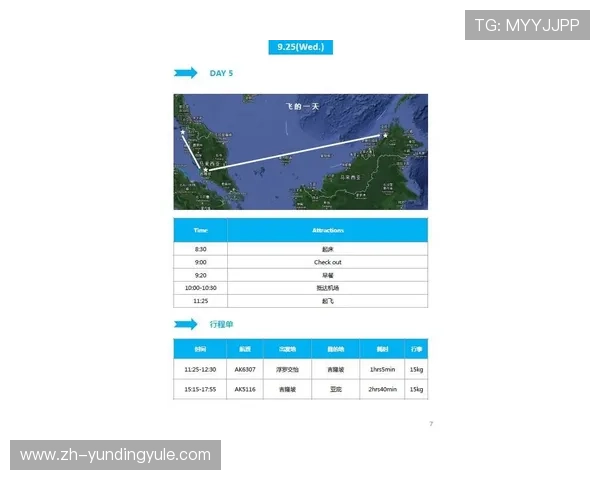Click the map title 飞的一天
Image resolution: width=600 pixels, height=480 pixels.
(x=300, y=105)
